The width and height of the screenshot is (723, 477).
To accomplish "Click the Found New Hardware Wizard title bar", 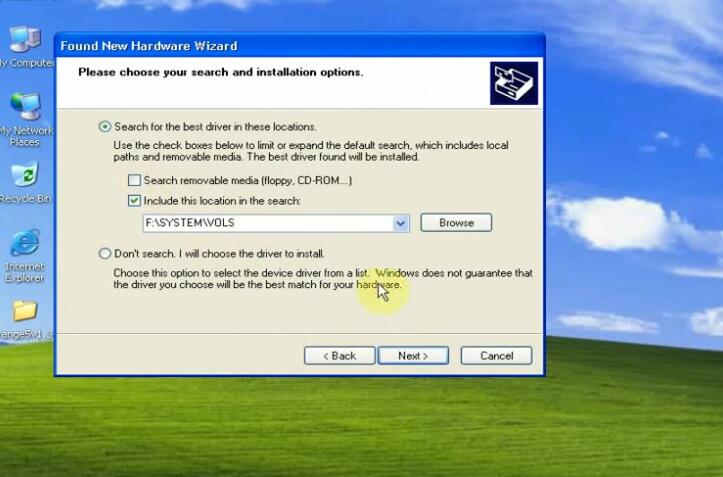I will (300, 46).
